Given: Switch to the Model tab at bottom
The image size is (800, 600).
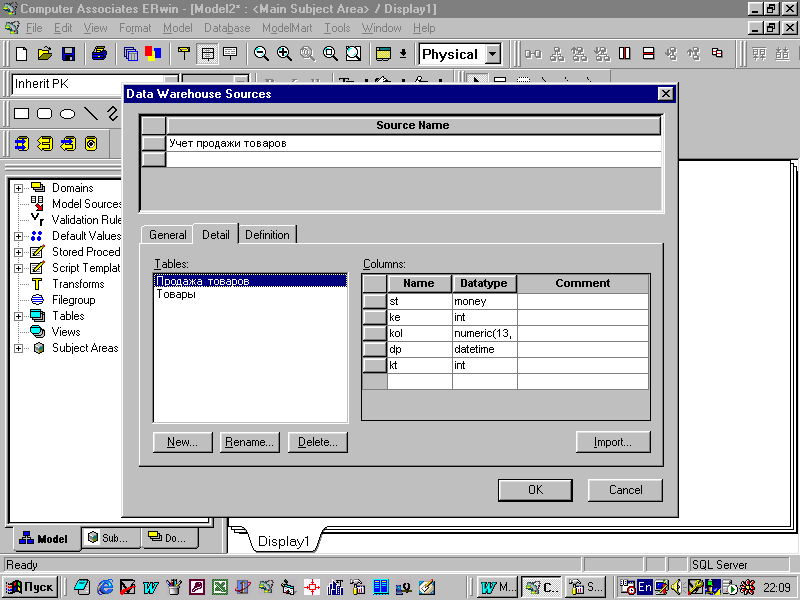Looking at the screenshot, I should click(x=44, y=538).
